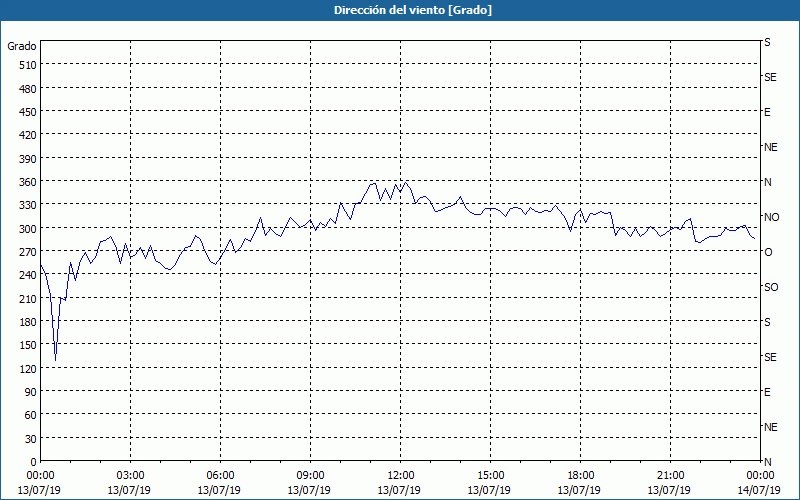This screenshot has width=800, height=500.
Task: Click the 450 y-axis label
Action: tap(28, 112)
